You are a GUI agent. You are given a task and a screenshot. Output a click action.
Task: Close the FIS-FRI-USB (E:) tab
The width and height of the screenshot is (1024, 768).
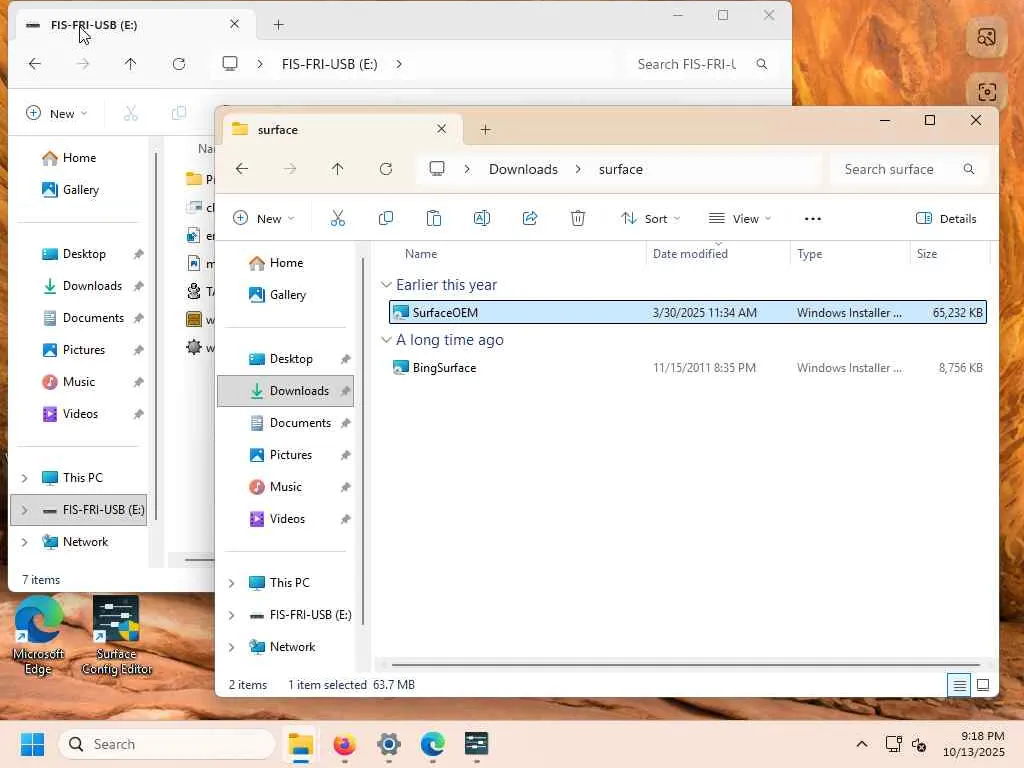[234, 24]
